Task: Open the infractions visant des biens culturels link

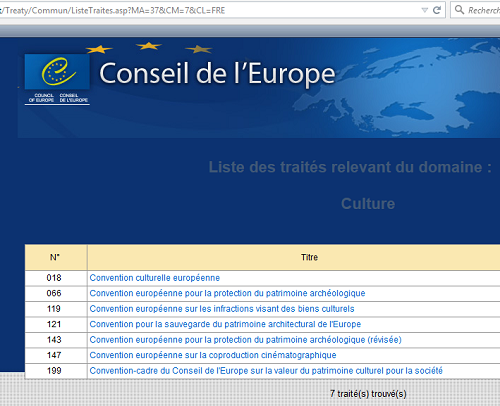Action: point(222,309)
